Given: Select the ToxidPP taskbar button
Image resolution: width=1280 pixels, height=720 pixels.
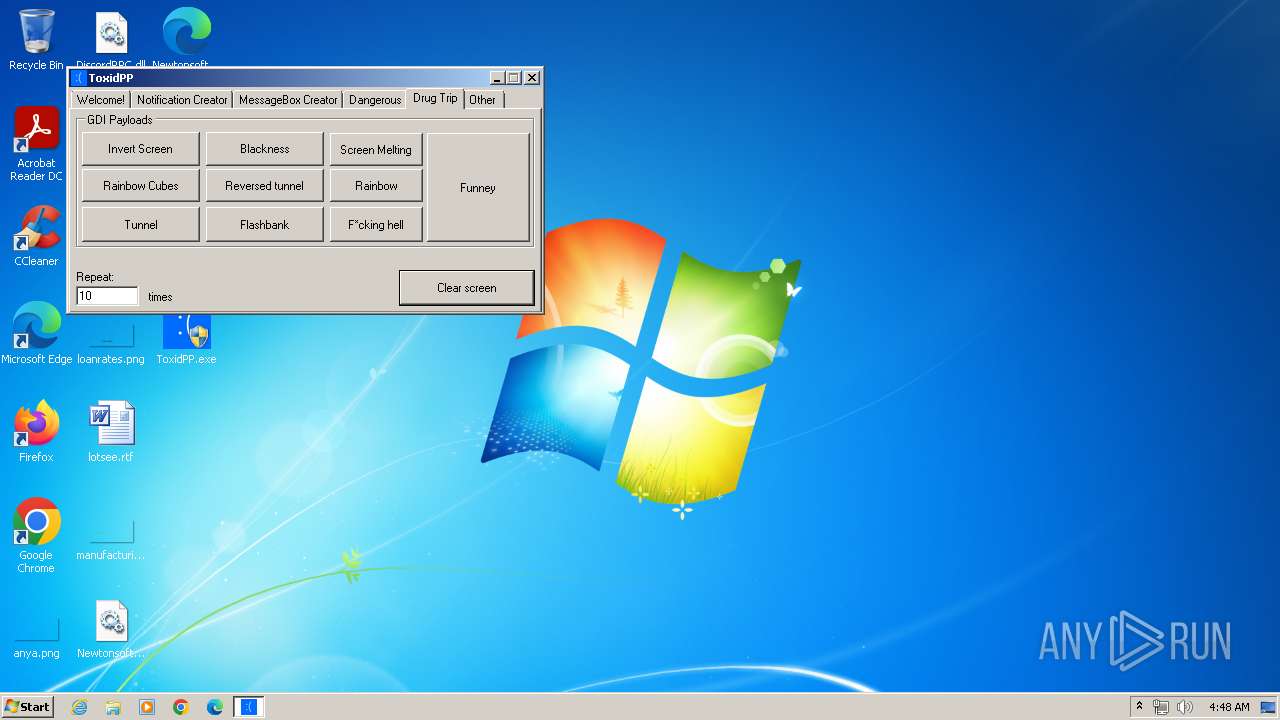Looking at the screenshot, I should 249,707.
